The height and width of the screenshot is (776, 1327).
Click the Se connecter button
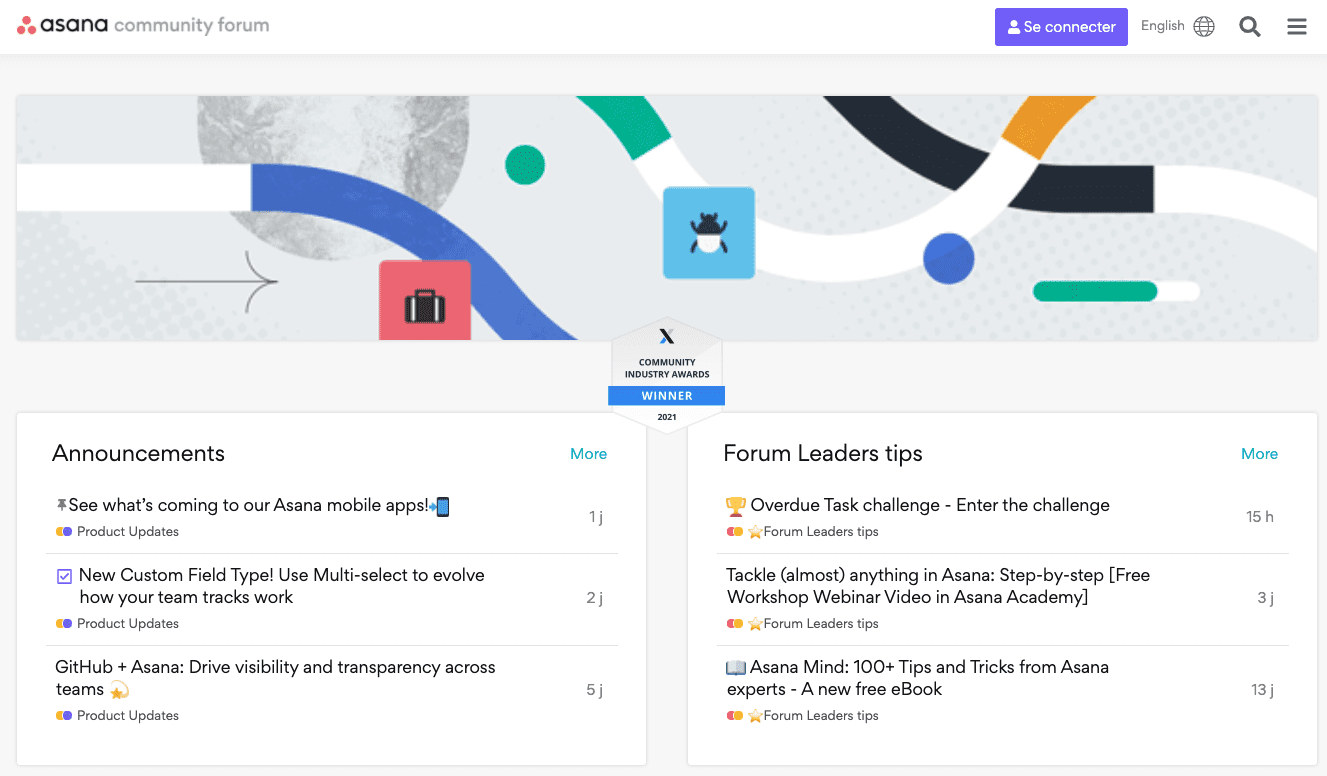click(x=1061, y=27)
